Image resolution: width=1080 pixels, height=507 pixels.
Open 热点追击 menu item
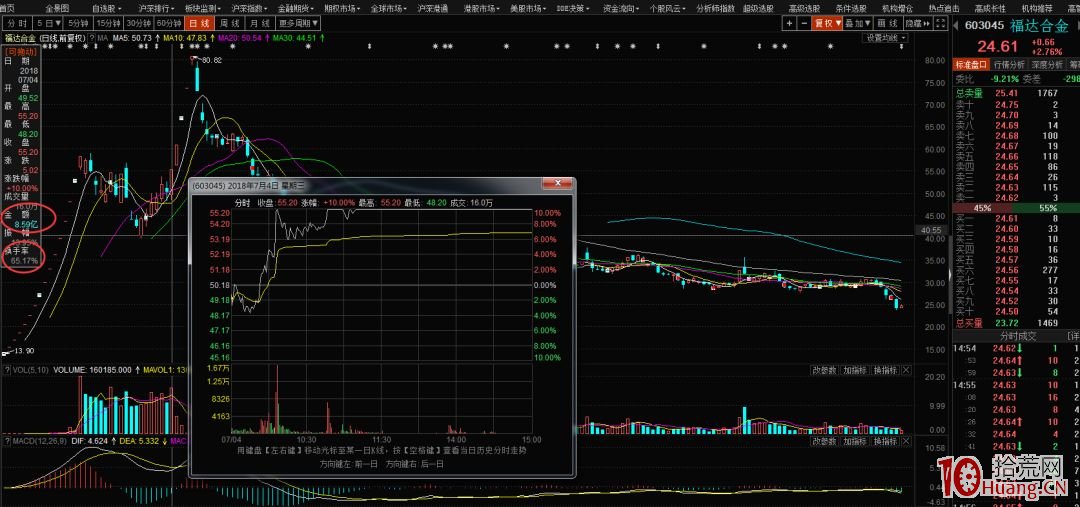(944, 8)
